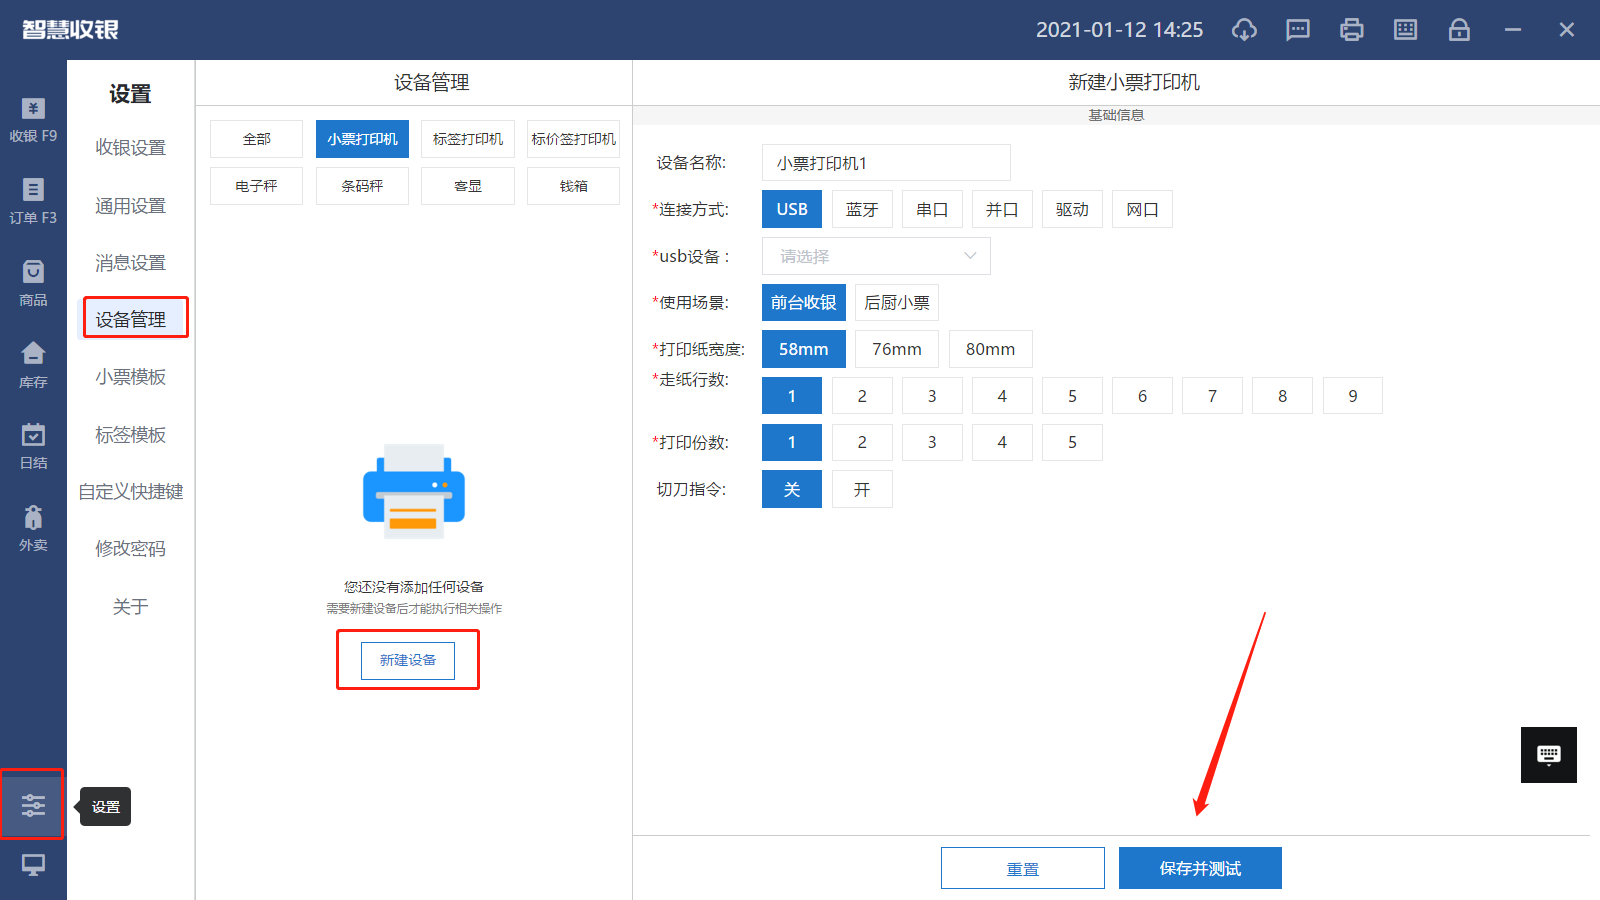
Task: Click the 保存并测试 button
Action: pyautogui.click(x=1199, y=868)
